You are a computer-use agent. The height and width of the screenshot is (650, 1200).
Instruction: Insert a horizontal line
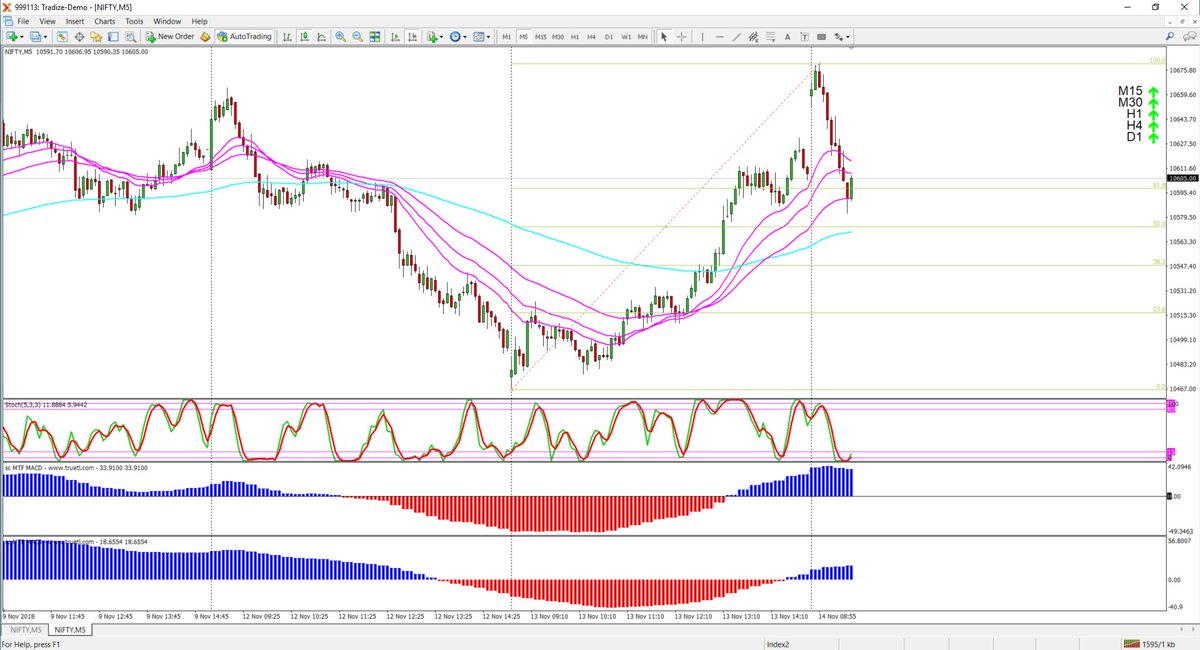721,38
